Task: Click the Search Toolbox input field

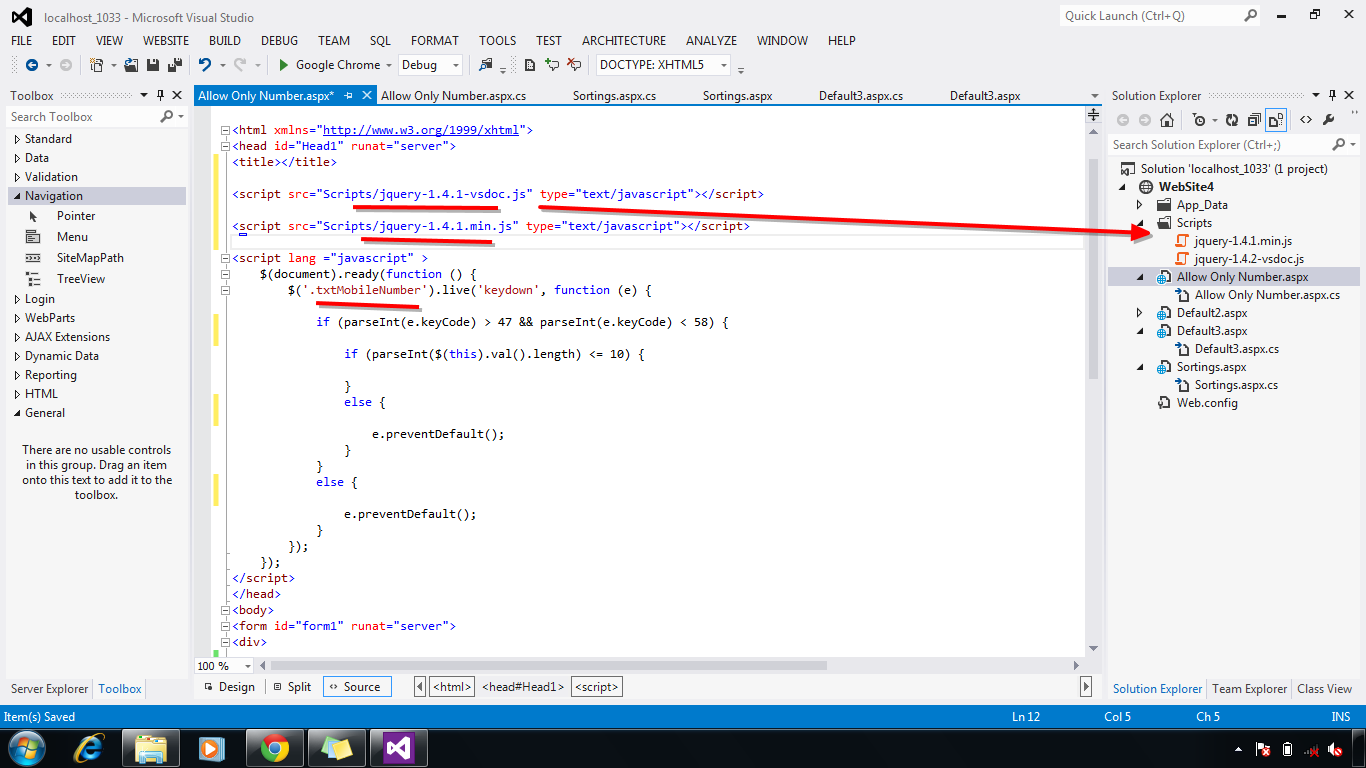Action: (x=83, y=117)
